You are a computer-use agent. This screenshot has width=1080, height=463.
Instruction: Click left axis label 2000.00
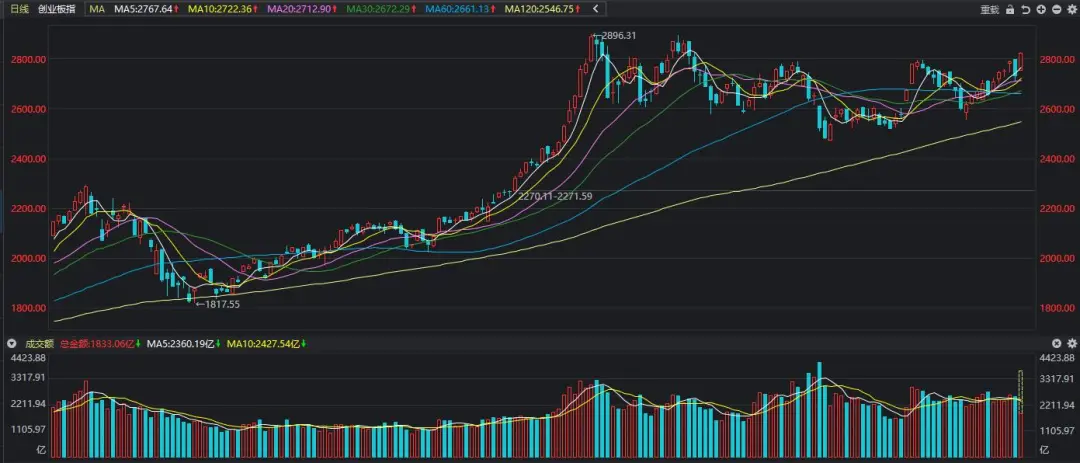[29, 258]
